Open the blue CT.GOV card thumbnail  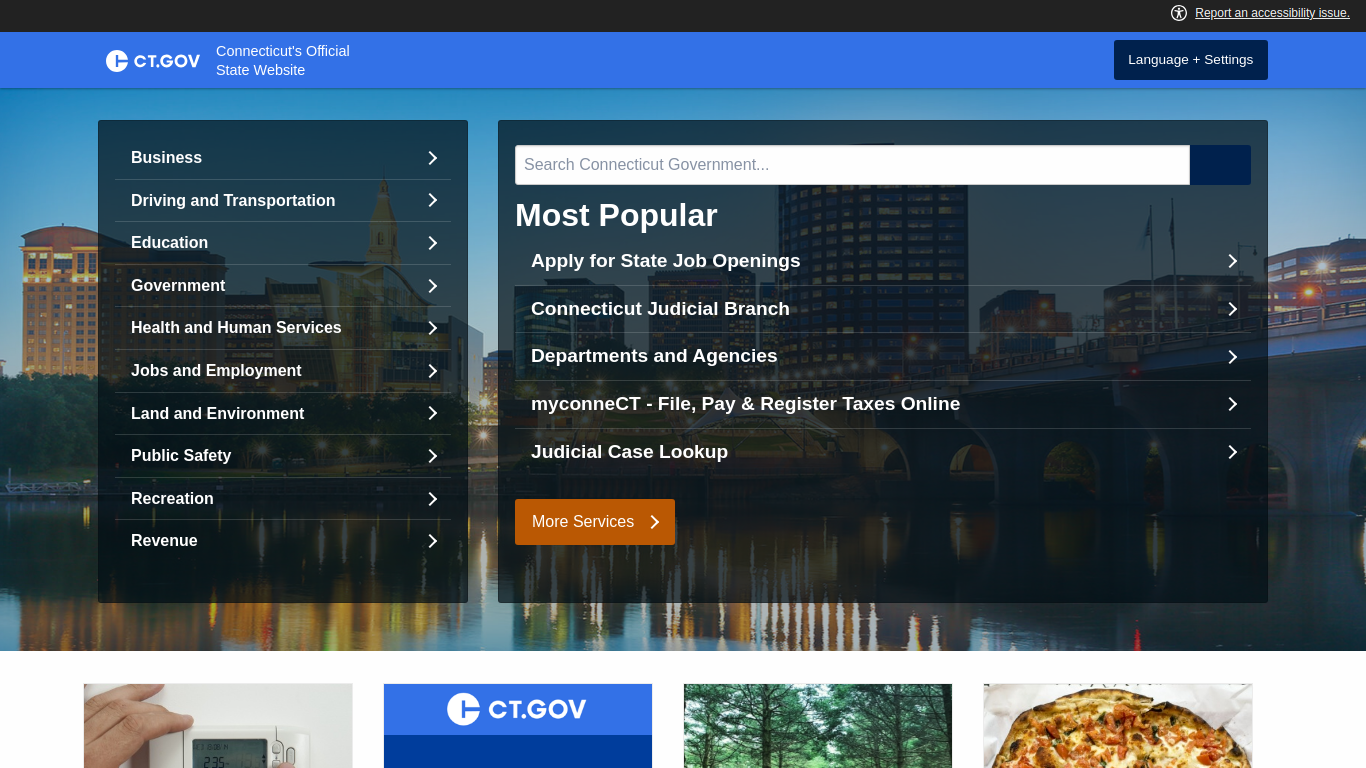coord(518,726)
